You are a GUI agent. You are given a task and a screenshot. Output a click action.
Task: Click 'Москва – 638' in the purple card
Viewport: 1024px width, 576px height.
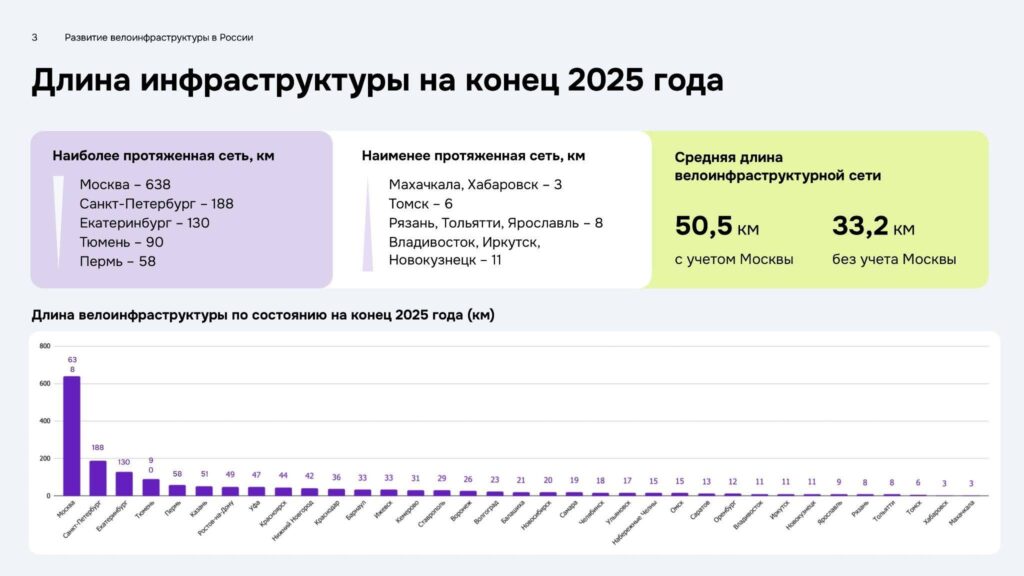[125, 184]
